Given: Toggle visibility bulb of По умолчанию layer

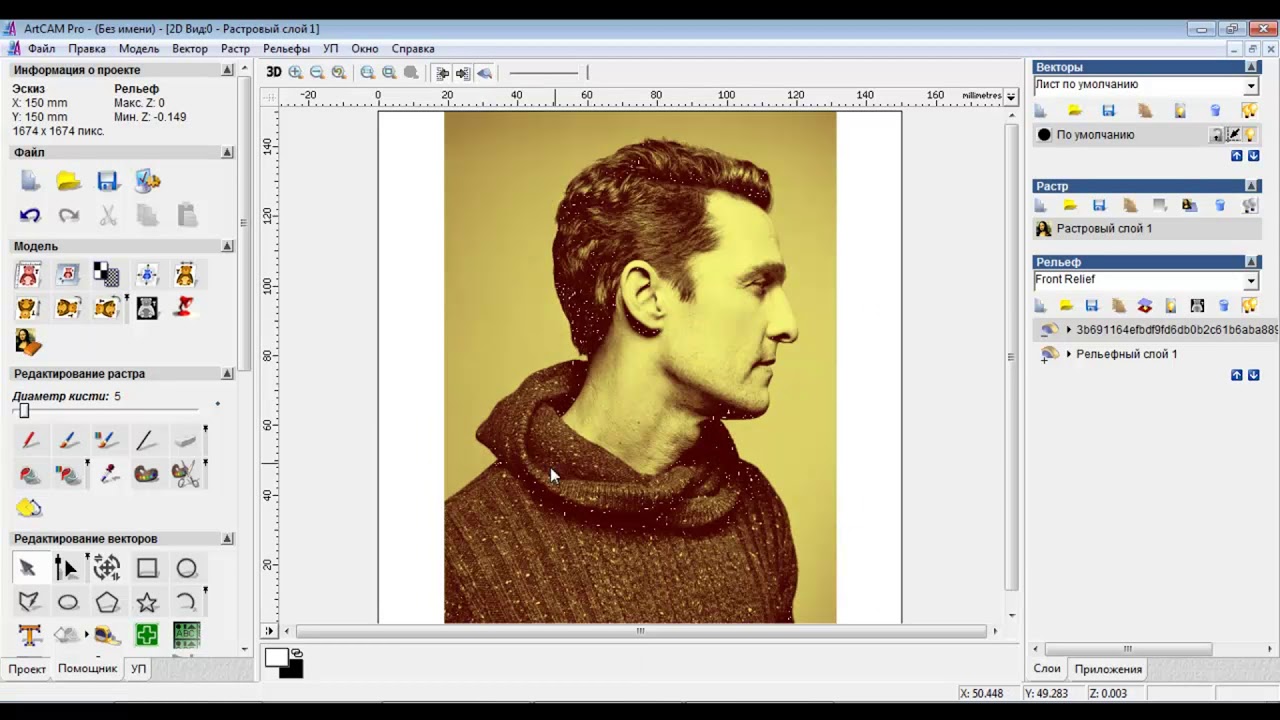Looking at the screenshot, I should [1250, 135].
